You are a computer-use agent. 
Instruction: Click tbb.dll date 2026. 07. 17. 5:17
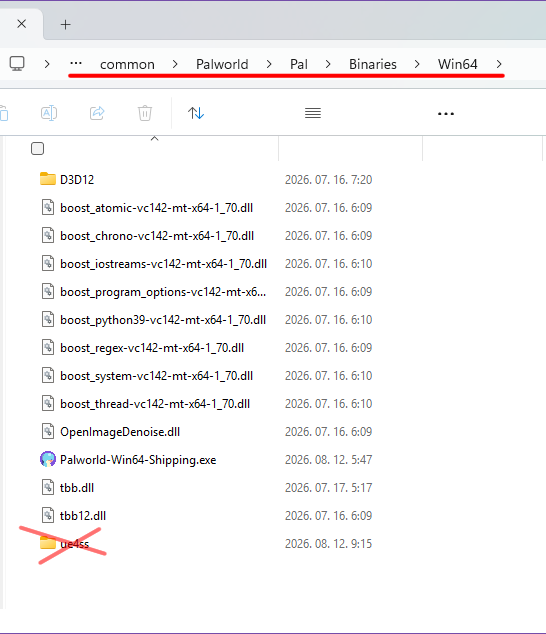click(328, 488)
